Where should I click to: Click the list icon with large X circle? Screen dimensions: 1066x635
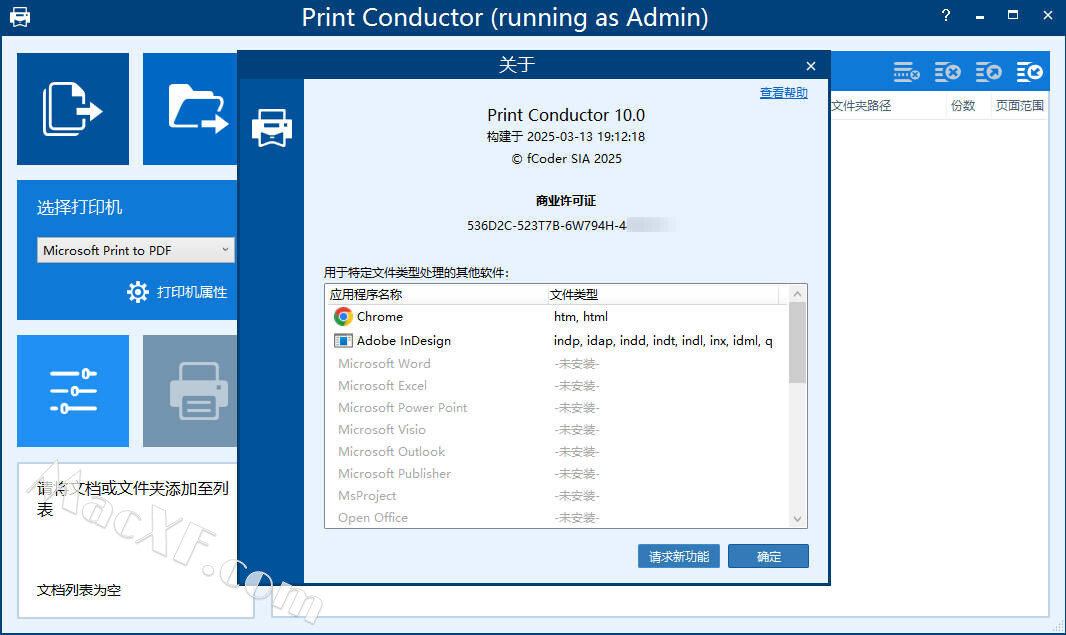pyautogui.click(x=947, y=72)
